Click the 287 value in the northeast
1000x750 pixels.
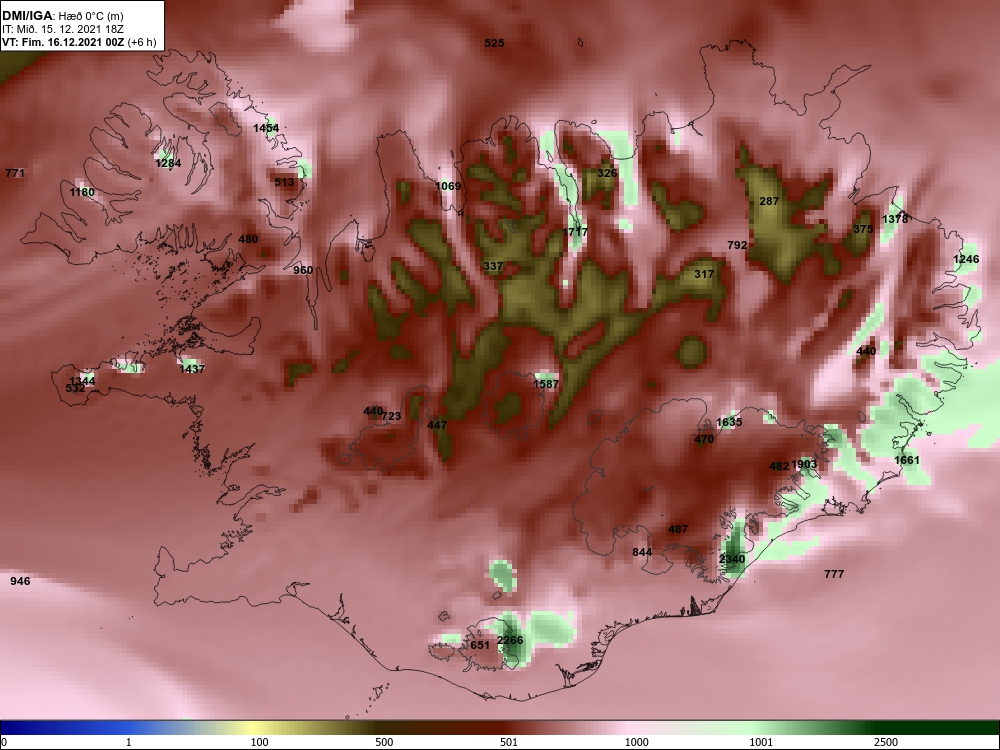click(769, 201)
